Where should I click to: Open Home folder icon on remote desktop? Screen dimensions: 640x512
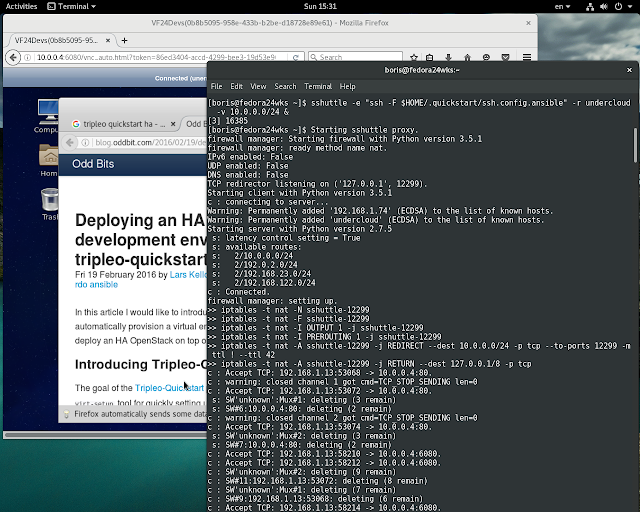pyautogui.click(x=49, y=160)
